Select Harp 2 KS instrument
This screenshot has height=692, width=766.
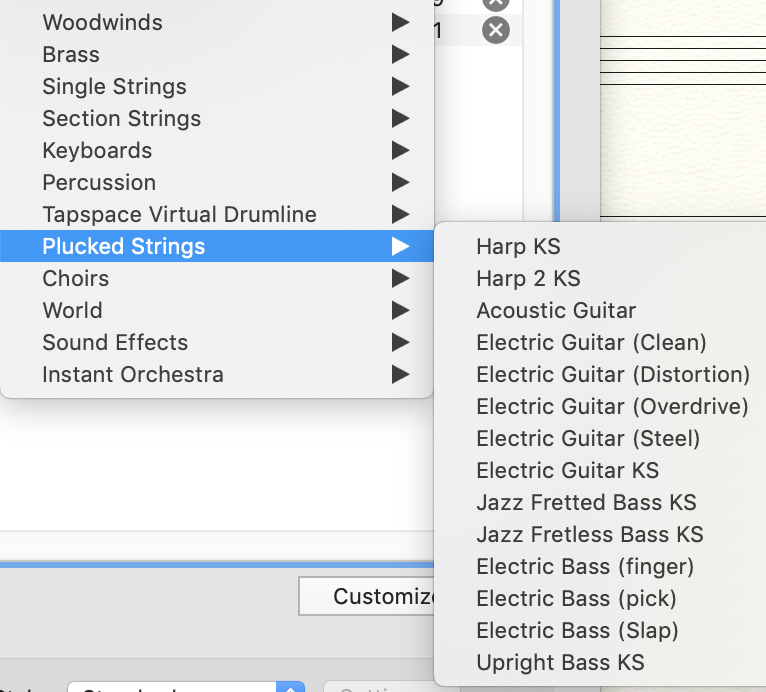click(x=528, y=279)
